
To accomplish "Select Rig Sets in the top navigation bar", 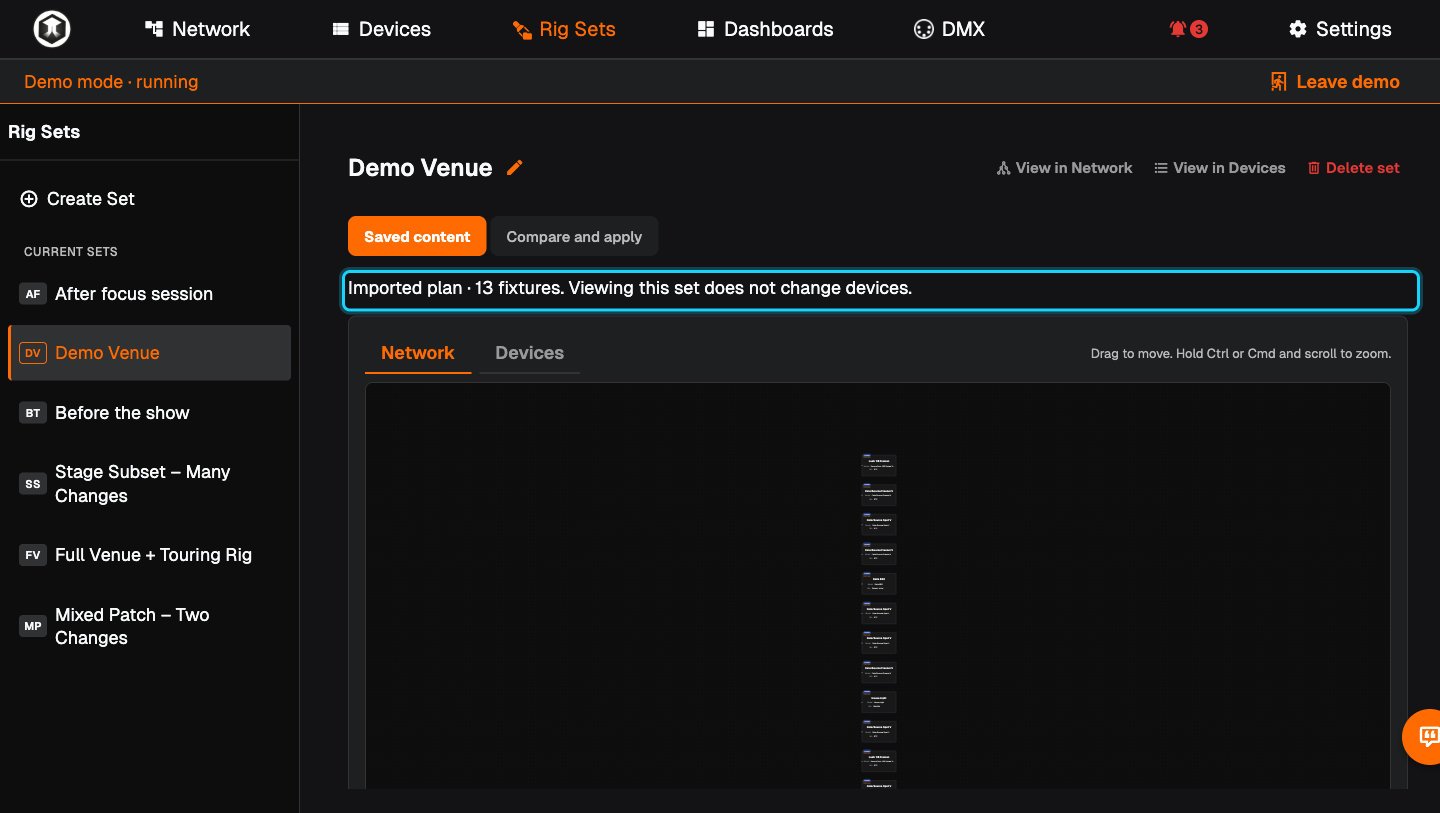I will click(564, 29).
